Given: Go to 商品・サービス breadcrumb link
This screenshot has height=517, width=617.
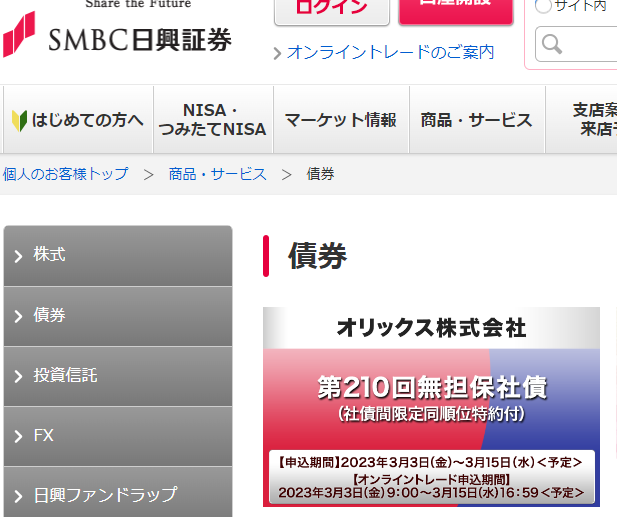Looking at the screenshot, I should (218, 174).
